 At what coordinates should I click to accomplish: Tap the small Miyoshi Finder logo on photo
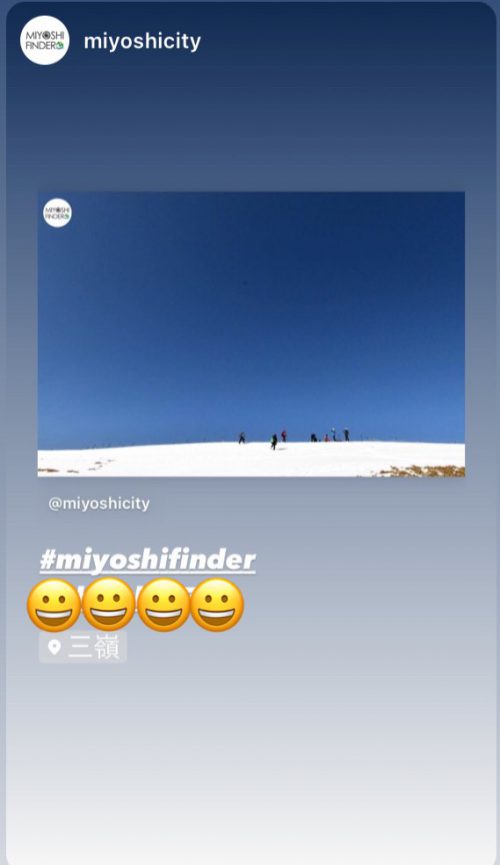coord(57,213)
